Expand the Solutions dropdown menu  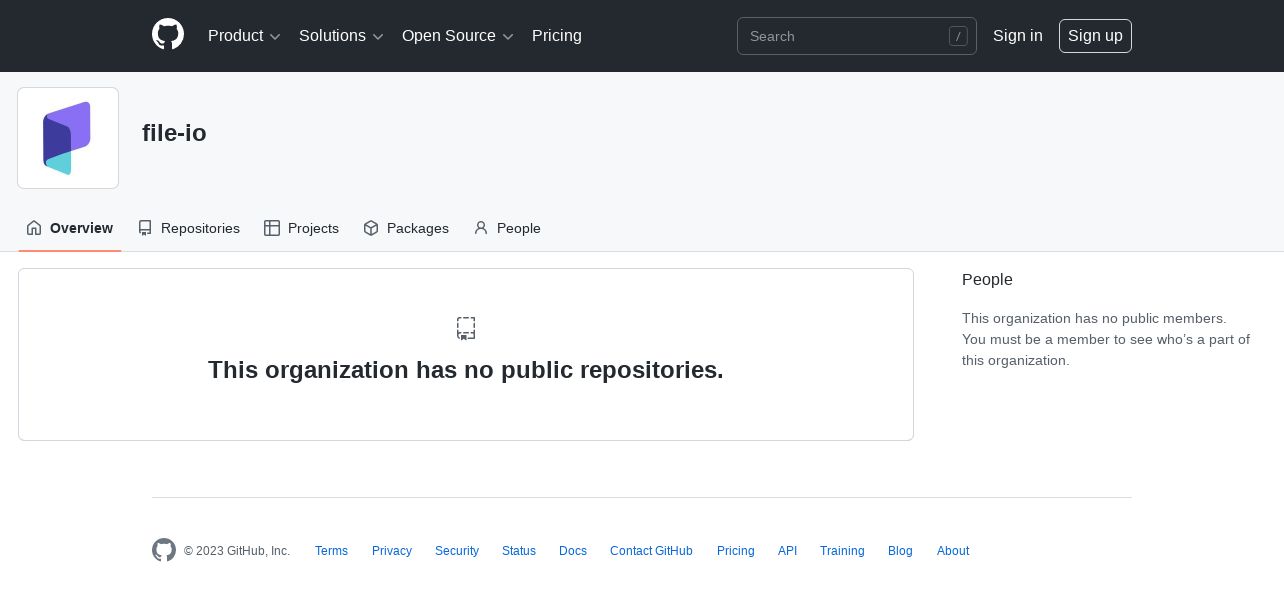(341, 36)
